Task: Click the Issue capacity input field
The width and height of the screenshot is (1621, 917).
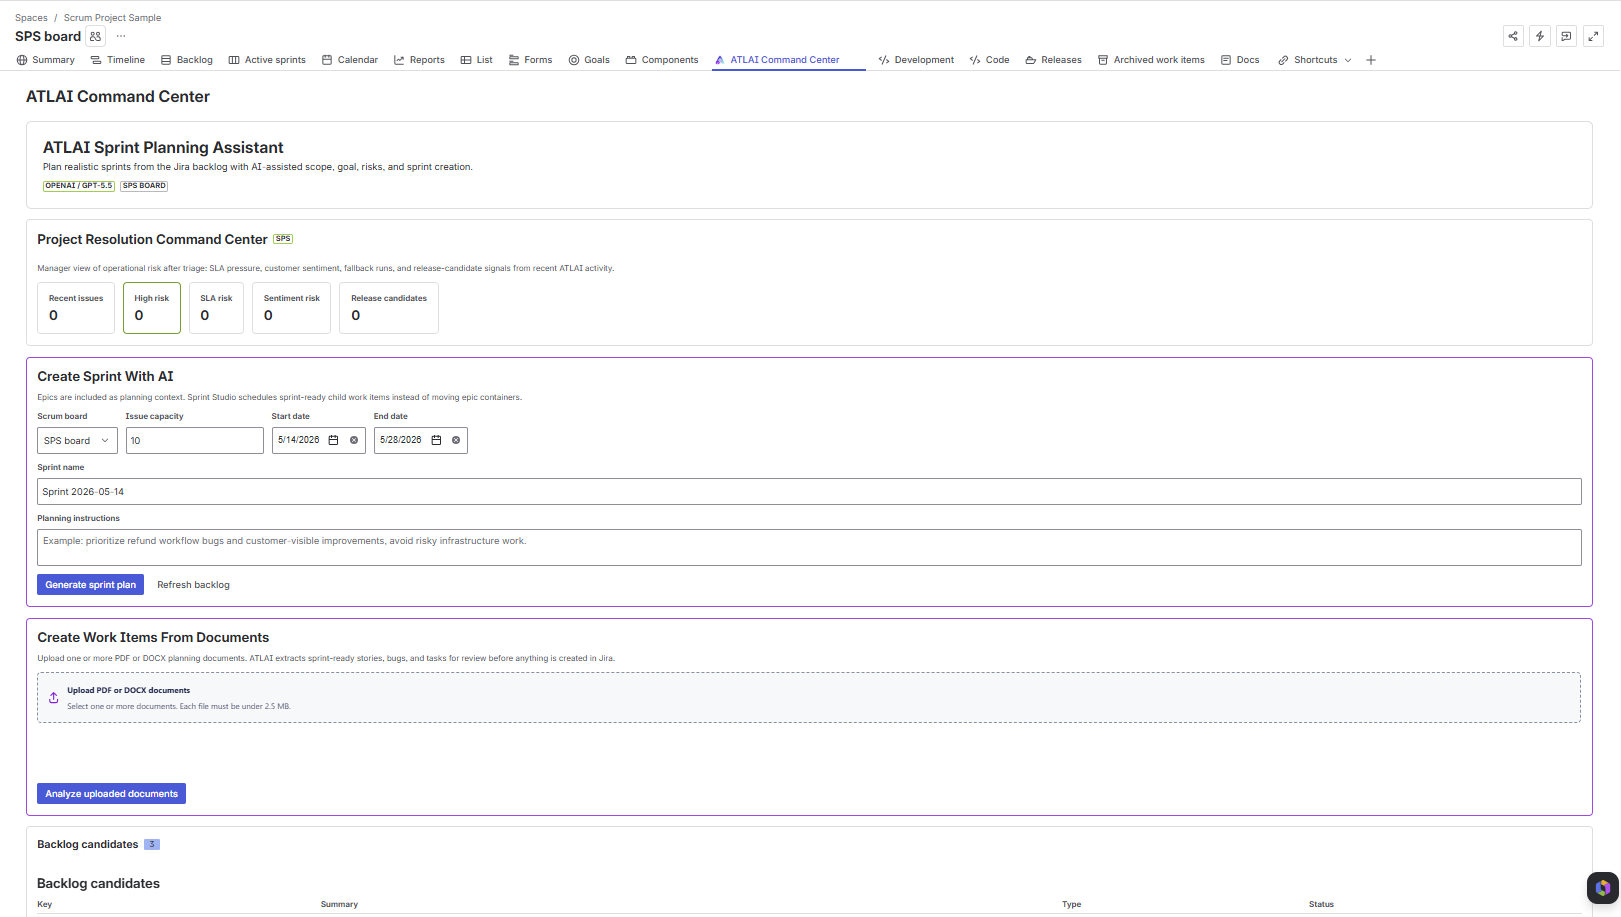Action: 195,441
